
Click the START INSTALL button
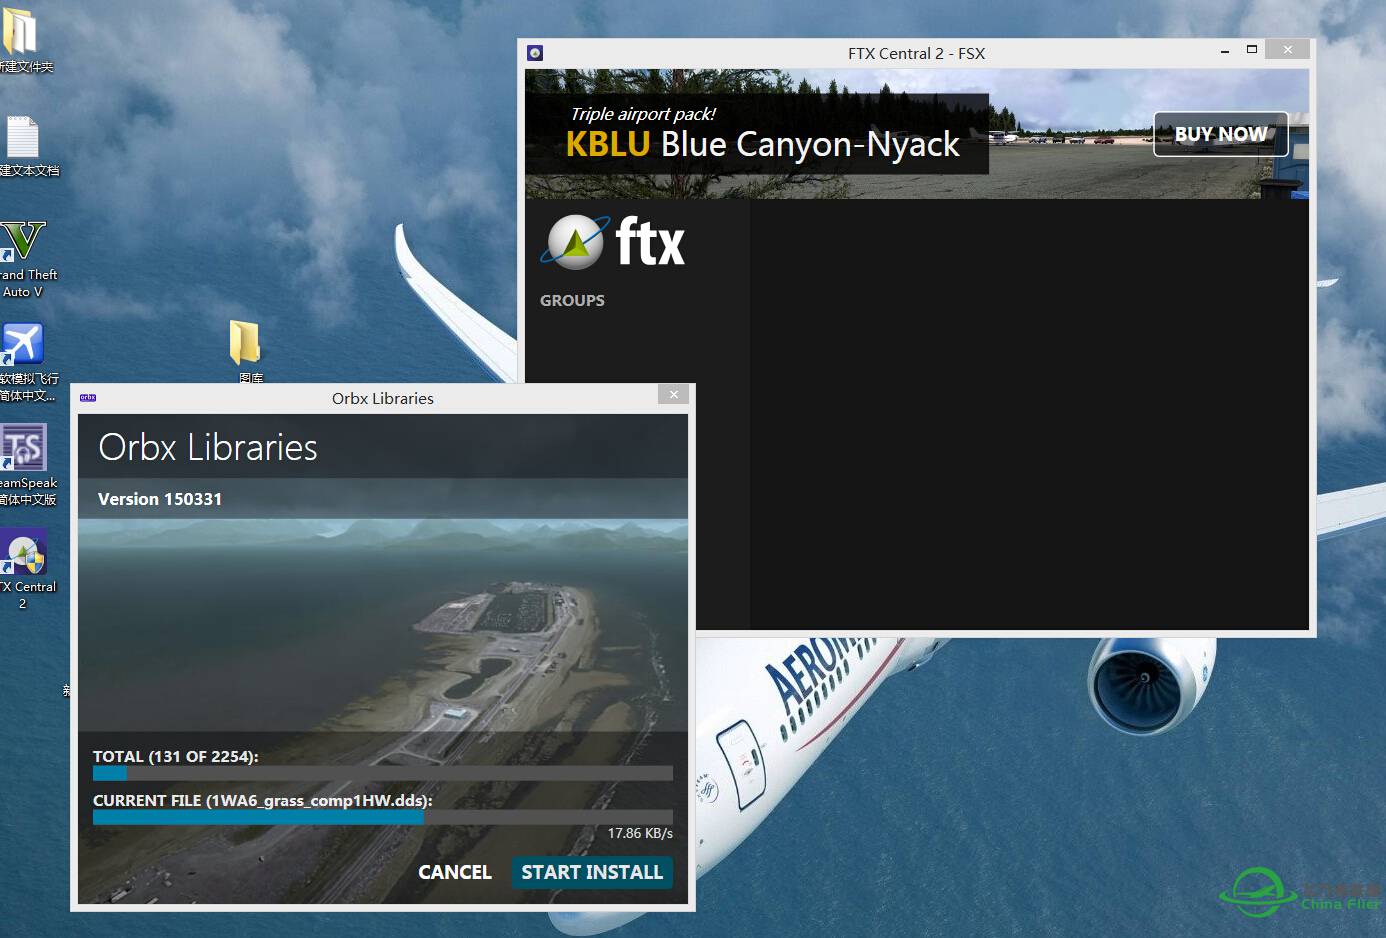(592, 872)
